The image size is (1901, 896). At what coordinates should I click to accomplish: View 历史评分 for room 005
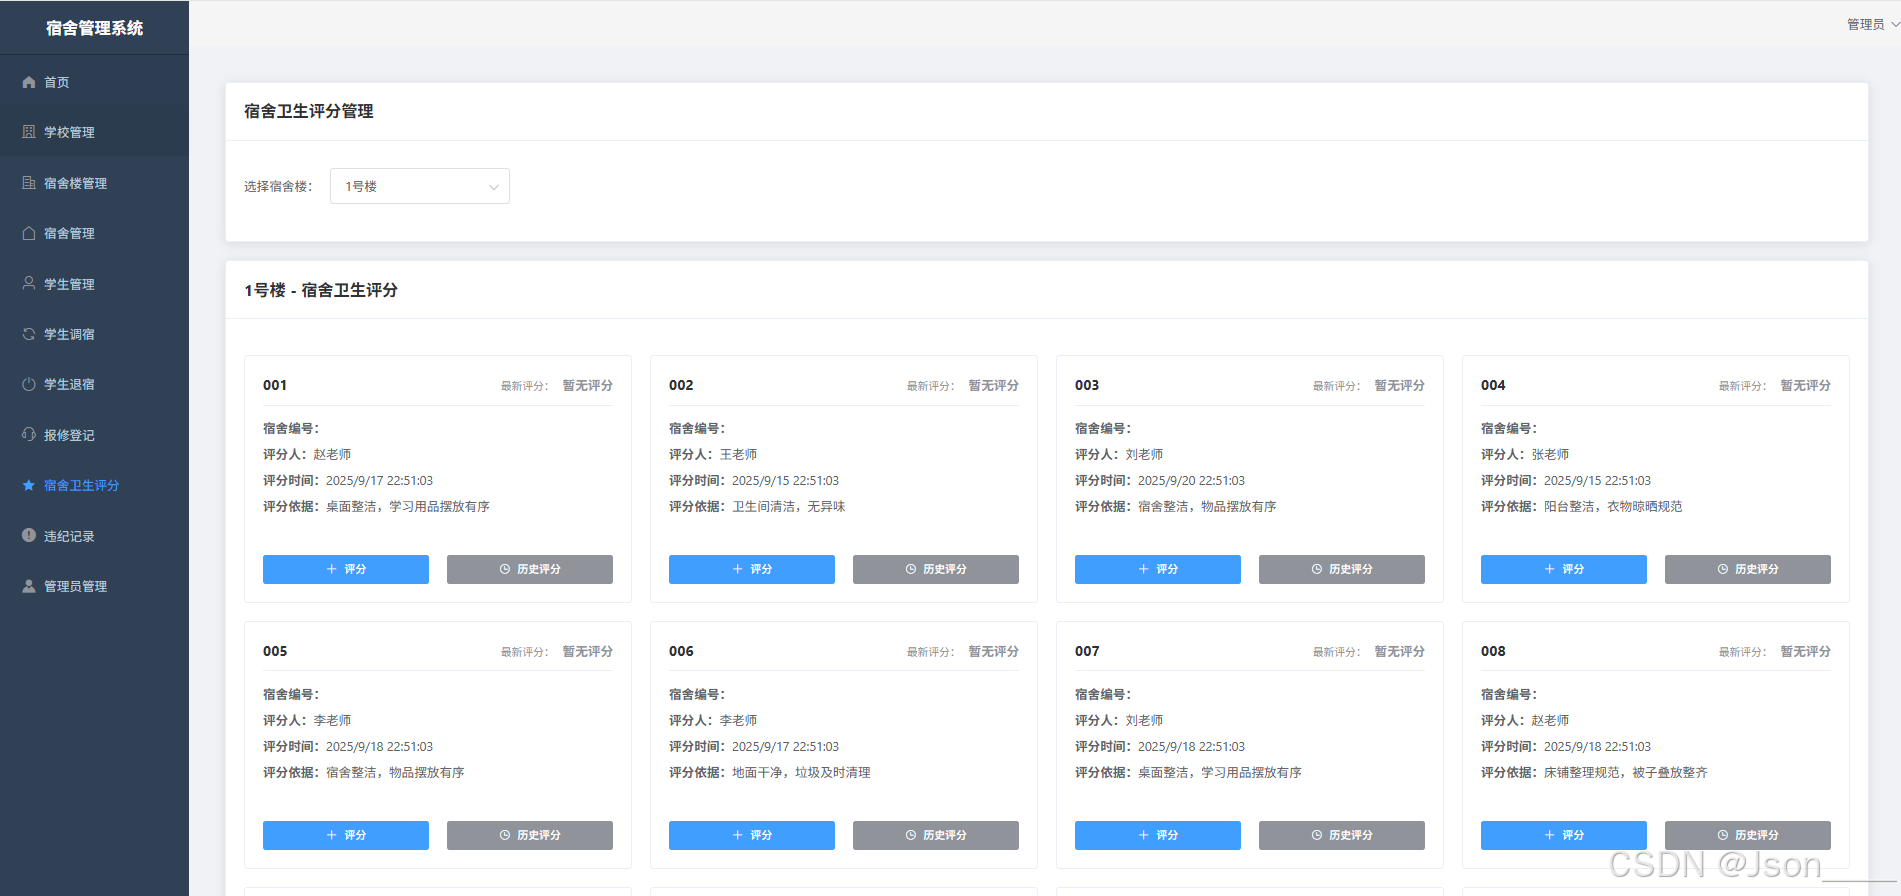tap(530, 835)
